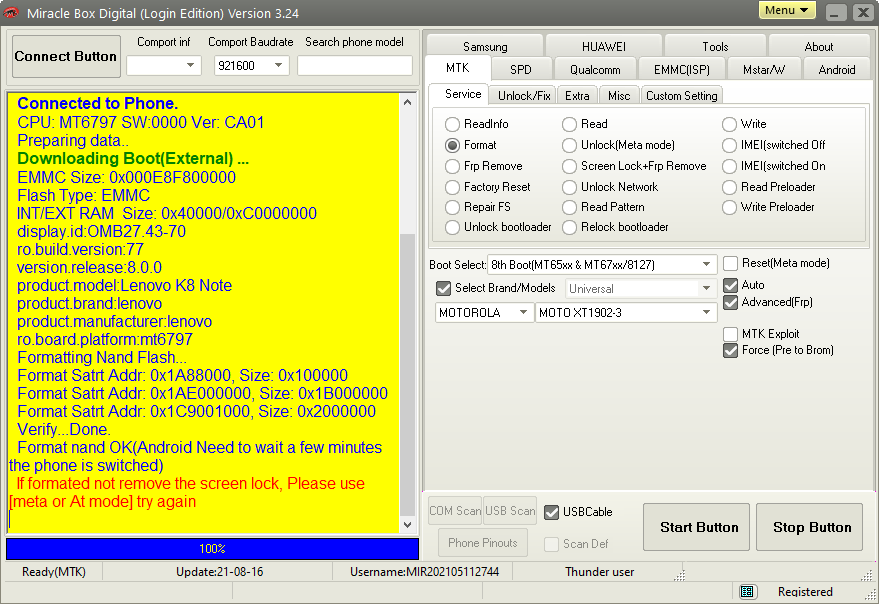Screen dimensions: 879x604
Task: Open the Comport Baudrate 921600 dropdown
Action: coord(252,66)
